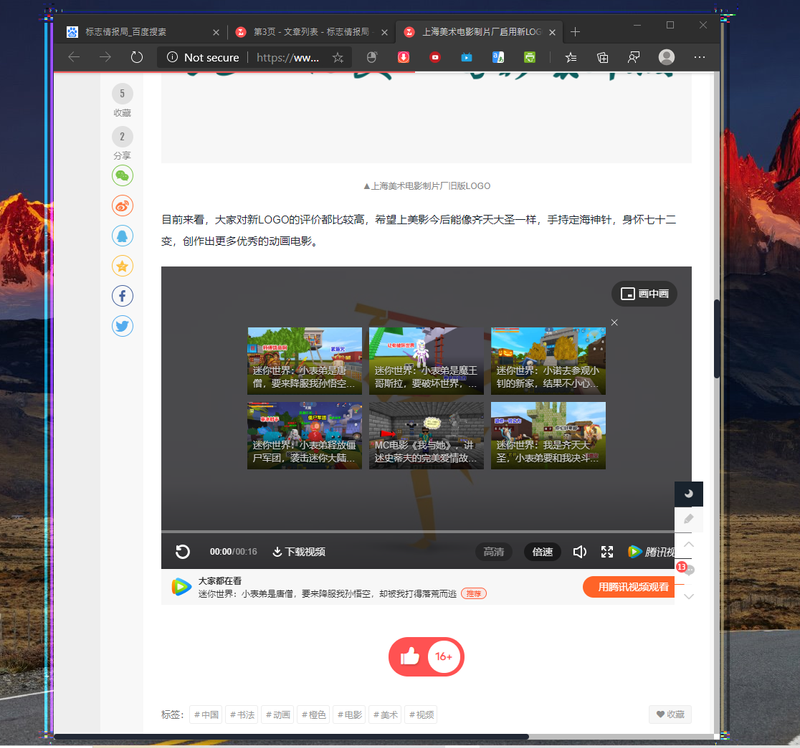Go back to the previous page
Screen dimensions: 800x748
(74, 57)
